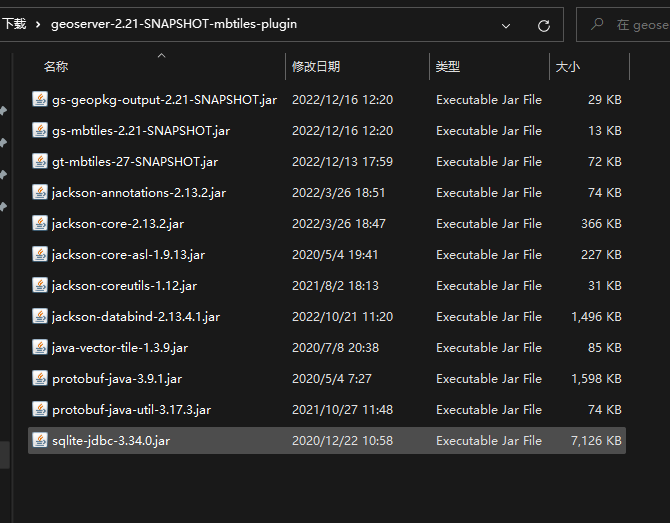
Task: Expand the breadcrumb chevron after 下载
Action: coord(37,24)
